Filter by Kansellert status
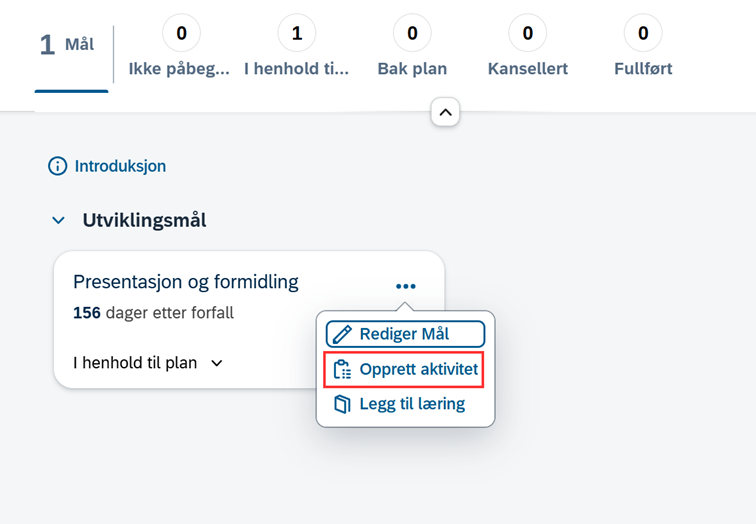Screen dimensions: 756x524 tap(527, 47)
